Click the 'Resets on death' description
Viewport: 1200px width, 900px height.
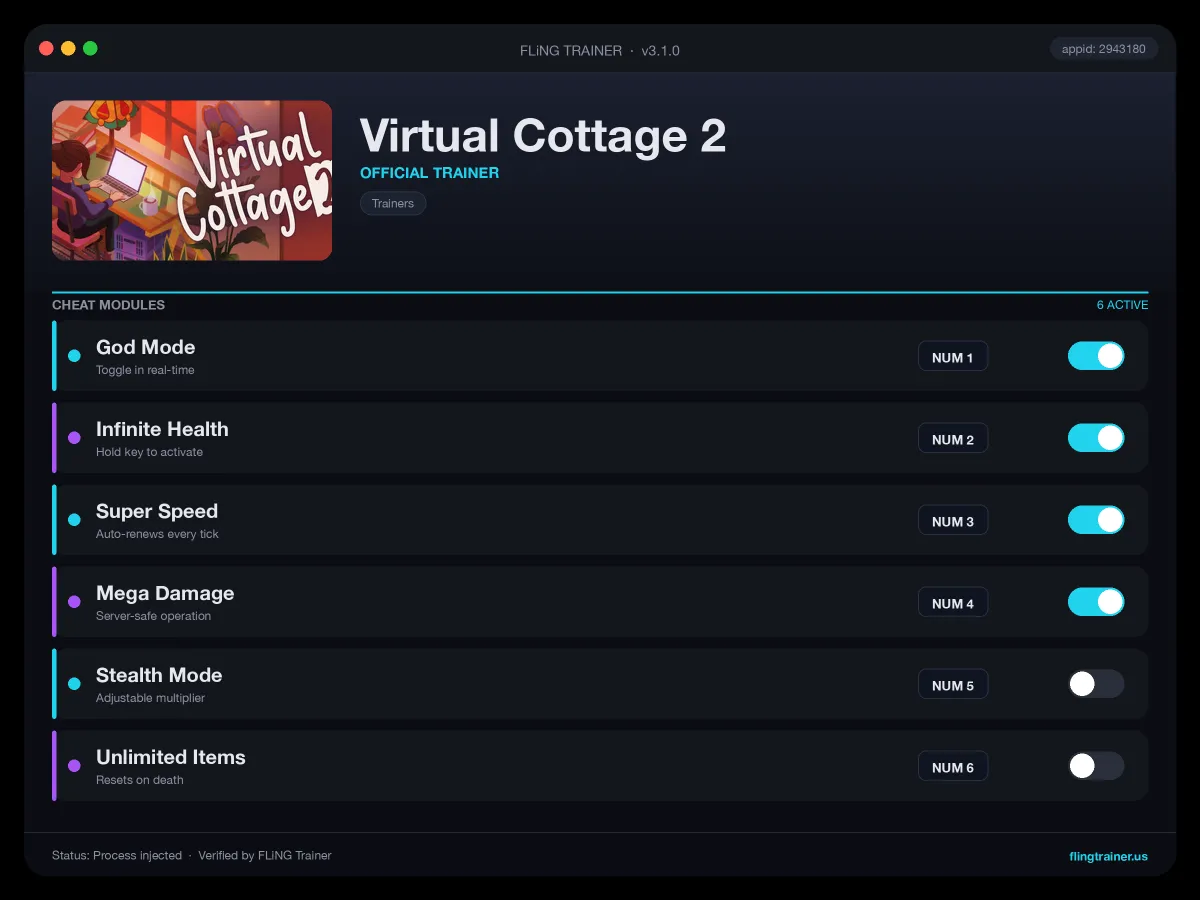[x=140, y=780]
